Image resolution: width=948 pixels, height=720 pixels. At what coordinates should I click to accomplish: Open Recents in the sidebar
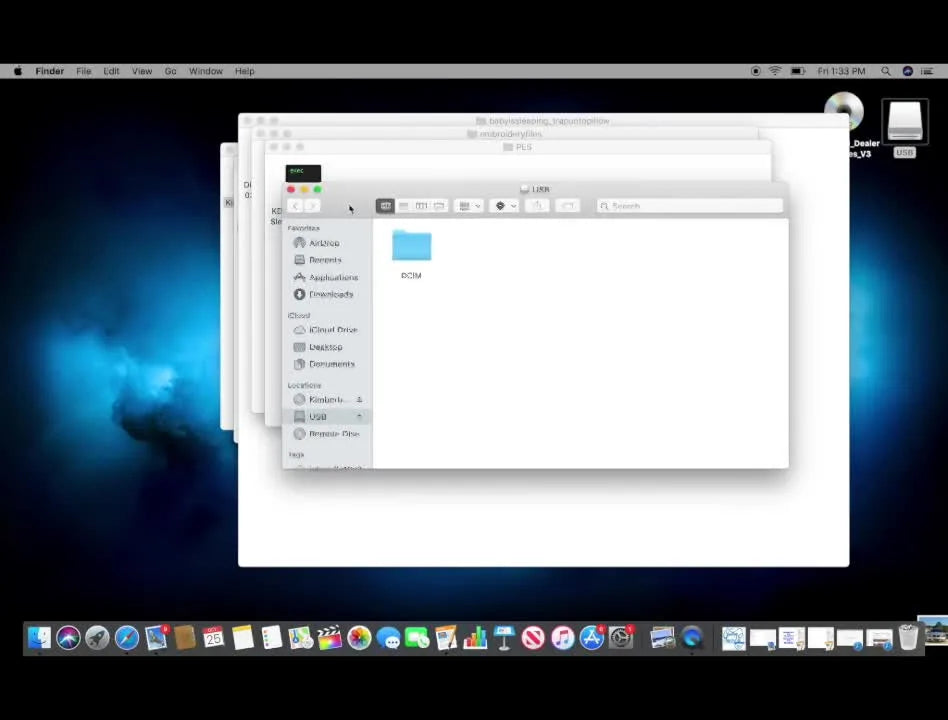tap(325, 260)
